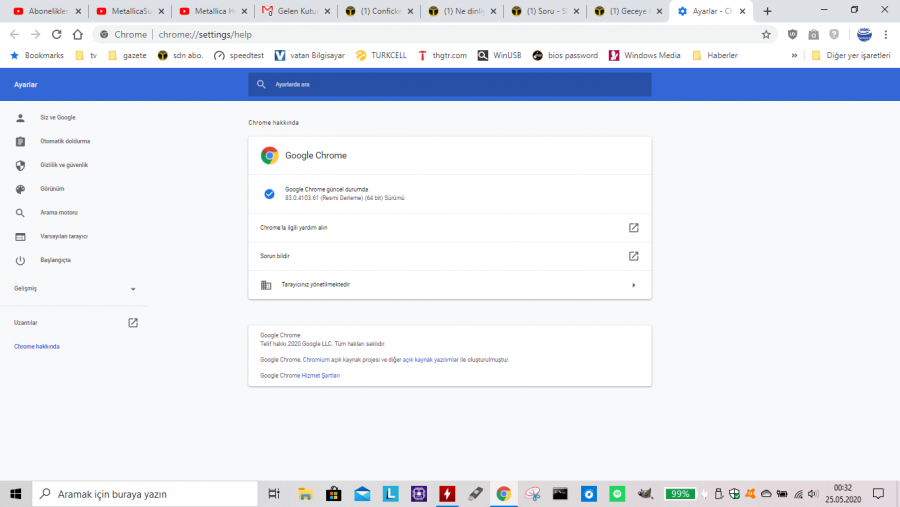Open the gazete bookmark folder
Screen dimensions: 900x507
(x=127, y=56)
